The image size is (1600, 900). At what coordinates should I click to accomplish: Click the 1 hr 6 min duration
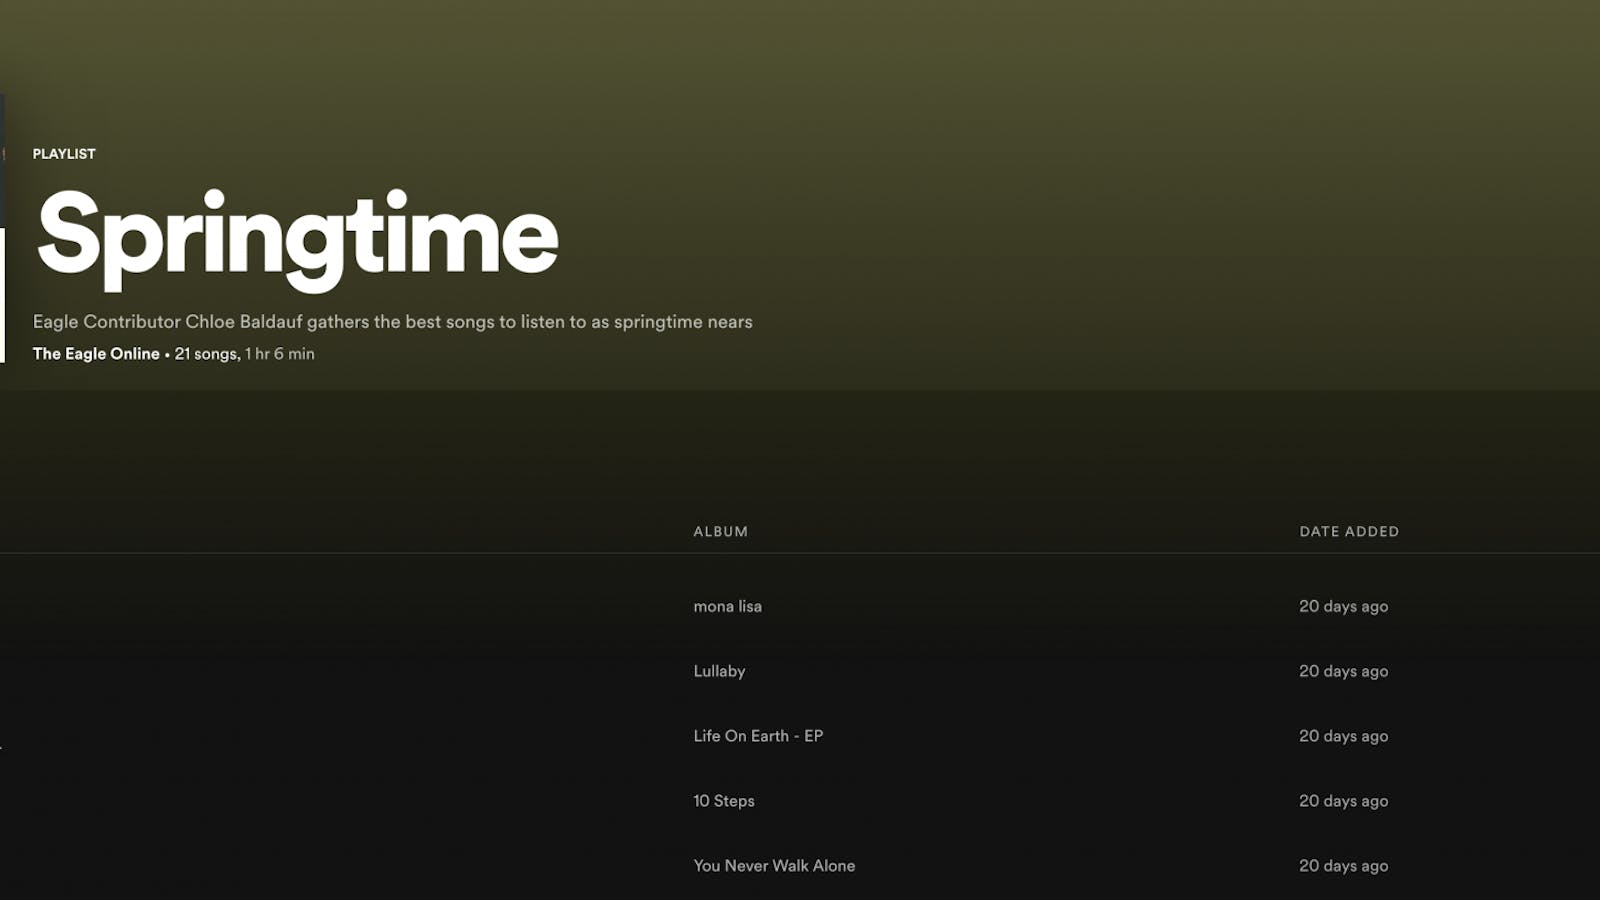click(x=280, y=354)
